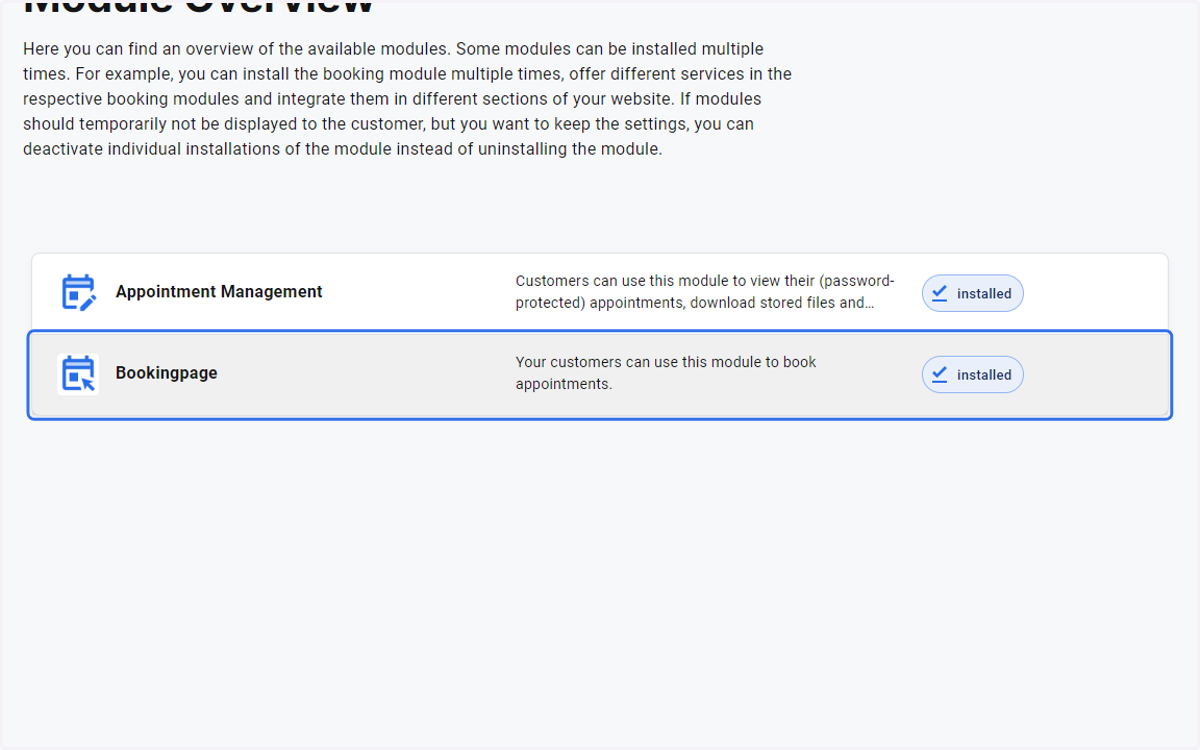Click the checkmark icon in Appointment Management badge
Screen dimensions: 1200x750
(939, 293)
